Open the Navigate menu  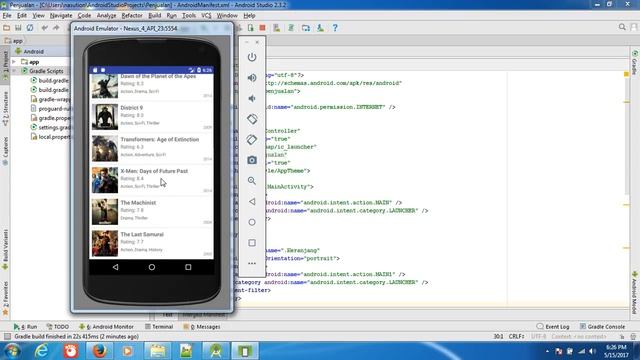[61, 16]
